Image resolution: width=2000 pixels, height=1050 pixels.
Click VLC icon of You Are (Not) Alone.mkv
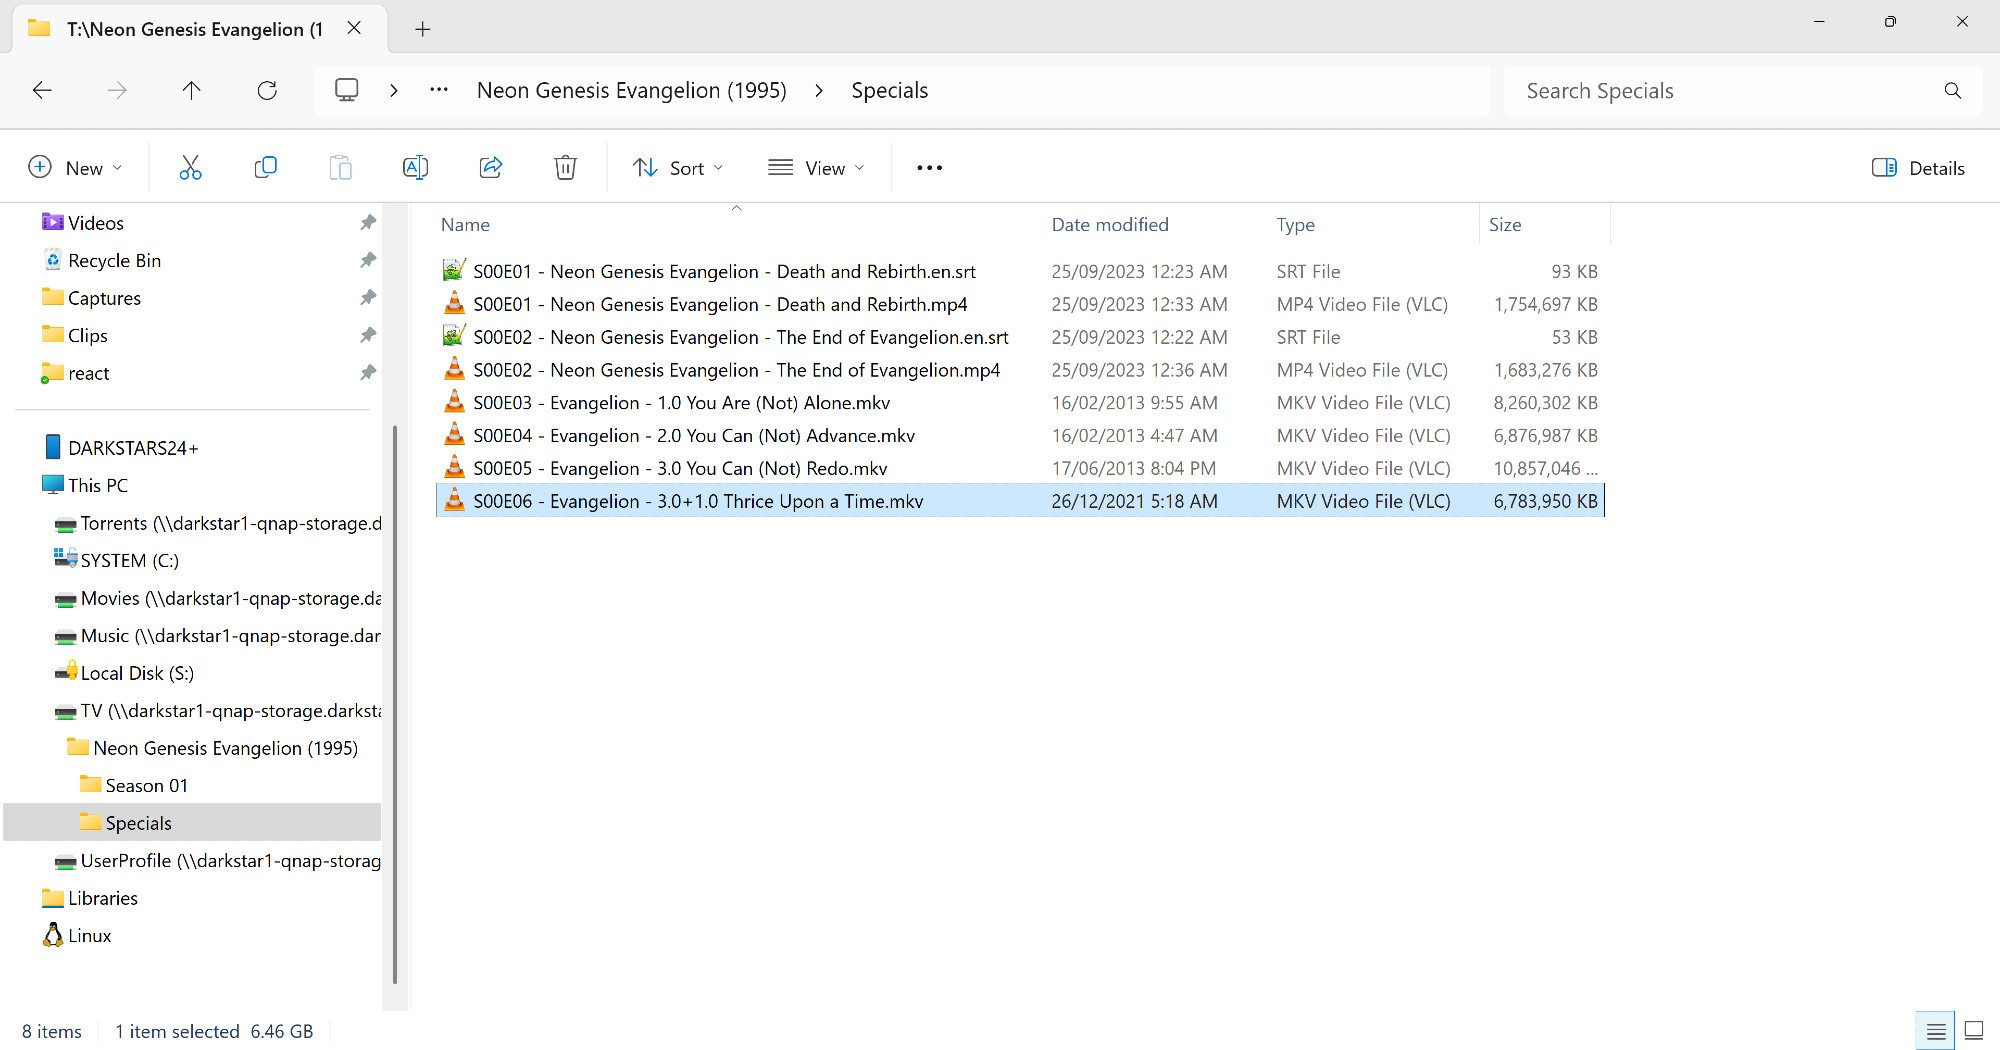[454, 402]
